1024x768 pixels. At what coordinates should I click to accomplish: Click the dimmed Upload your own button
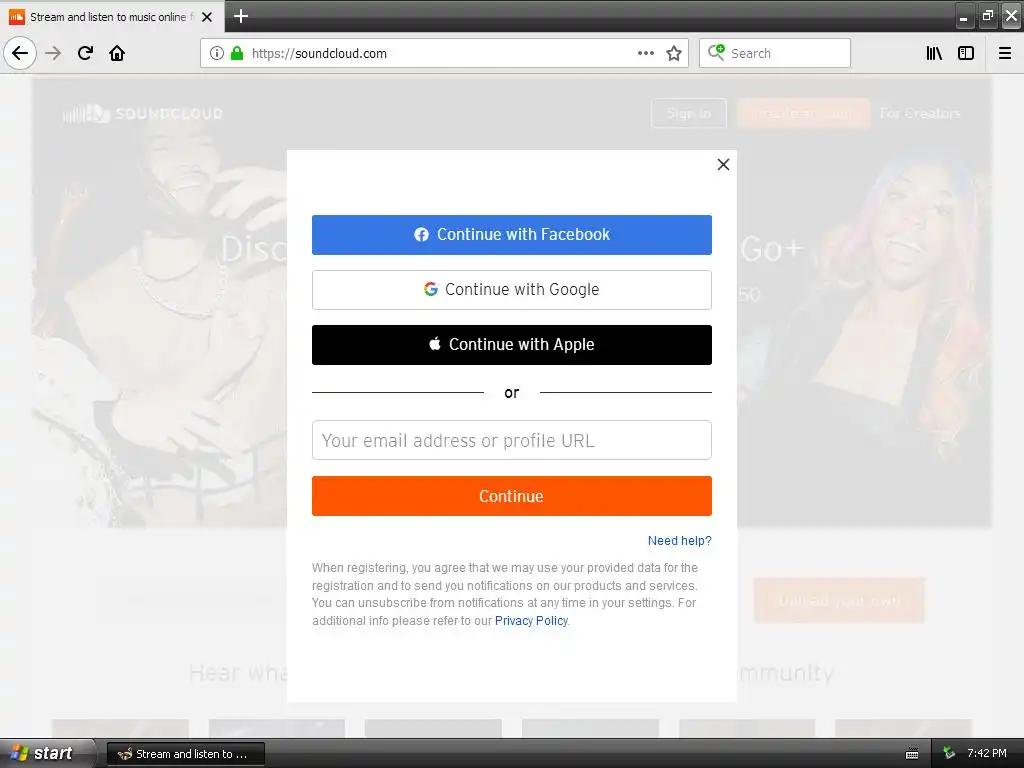coord(839,600)
